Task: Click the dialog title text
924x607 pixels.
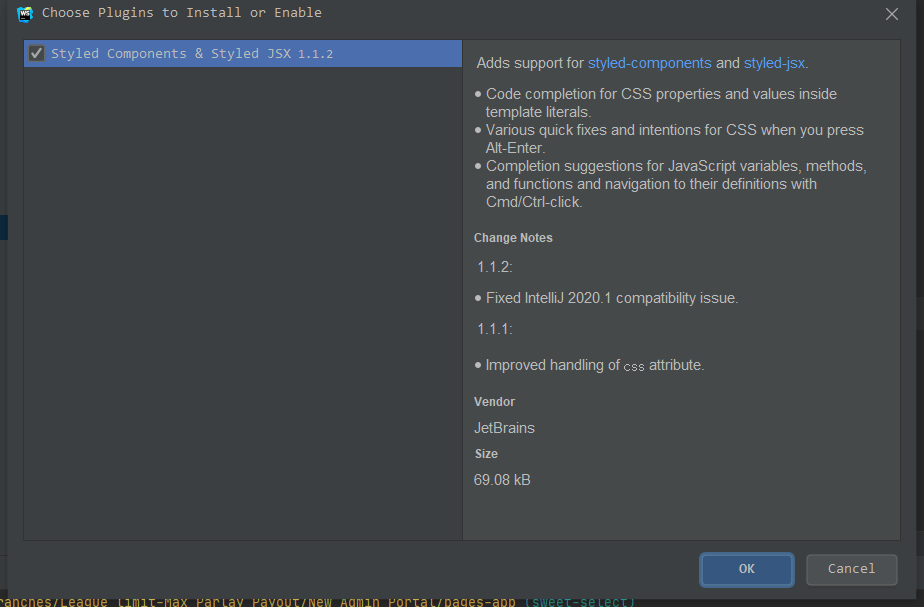Action: [181, 13]
